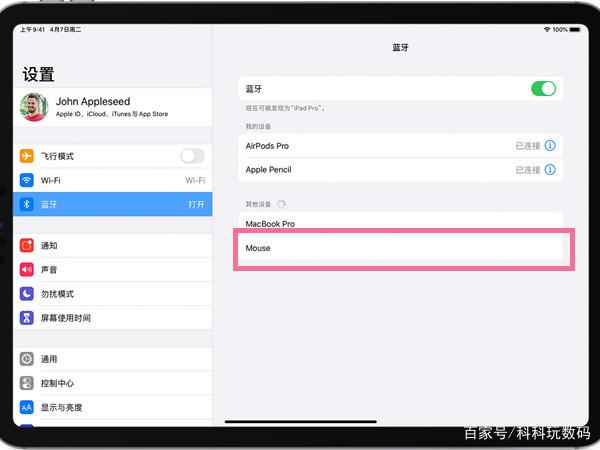Image resolution: width=600 pixels, height=450 pixels.
Task: Open 屏幕使用时间 settings
Action: 112,318
